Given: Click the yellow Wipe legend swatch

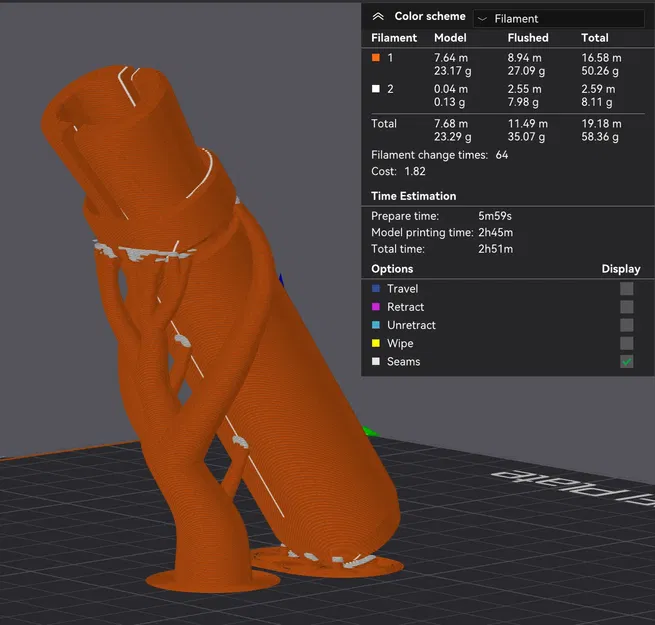Looking at the screenshot, I should [376, 343].
